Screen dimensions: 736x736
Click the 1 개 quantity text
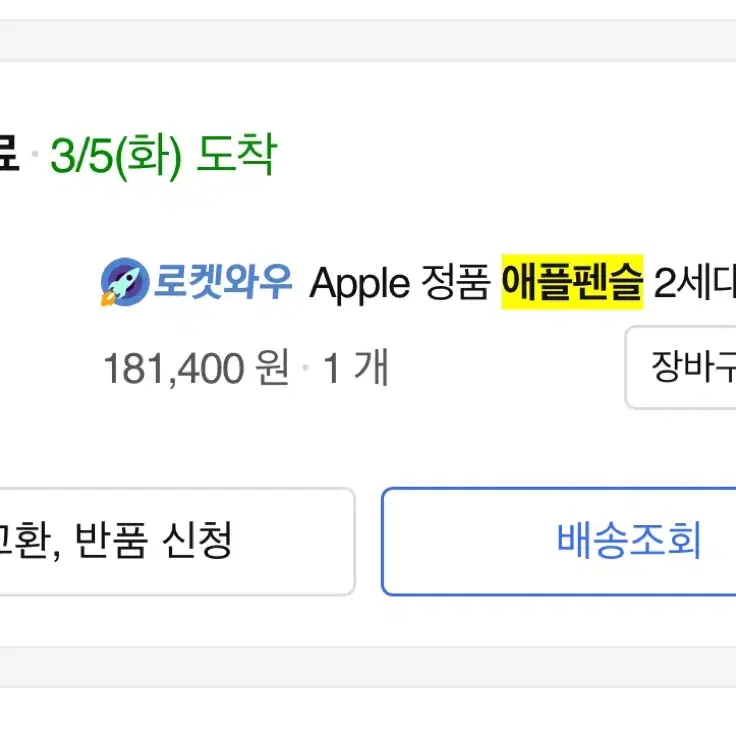click(355, 368)
